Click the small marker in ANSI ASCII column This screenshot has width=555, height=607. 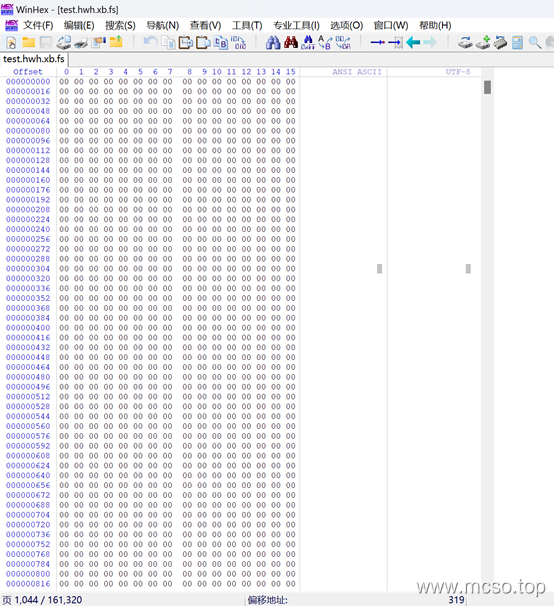point(379,269)
